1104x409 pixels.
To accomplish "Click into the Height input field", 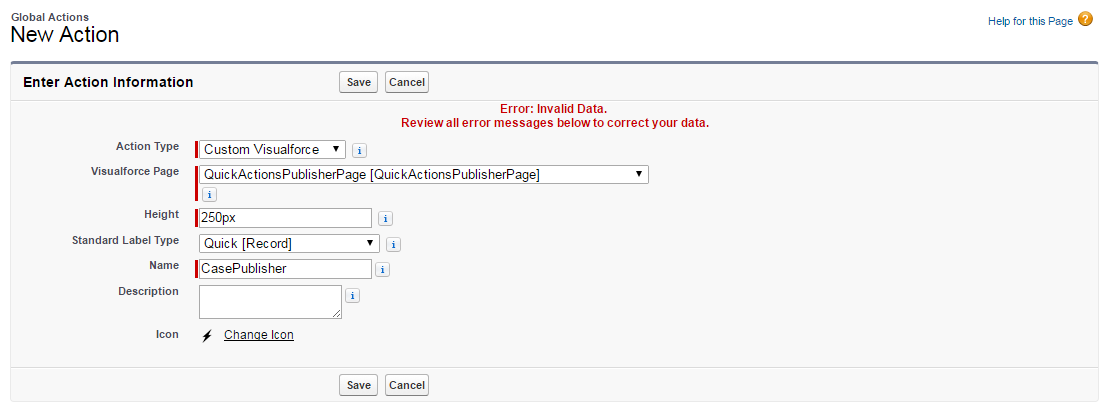I will (285, 218).
